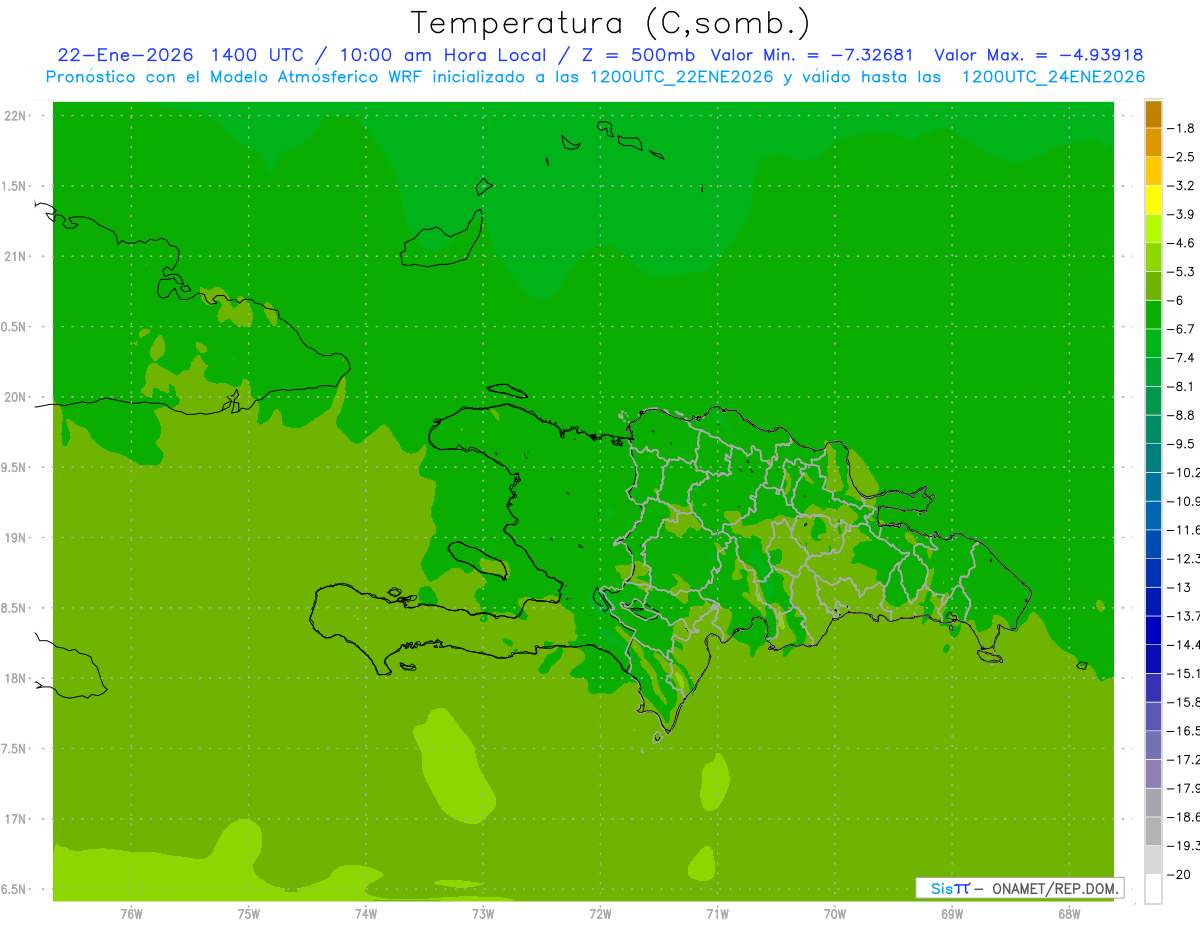Click the gray swatch between -18.6 and -19.3

[1153, 830]
